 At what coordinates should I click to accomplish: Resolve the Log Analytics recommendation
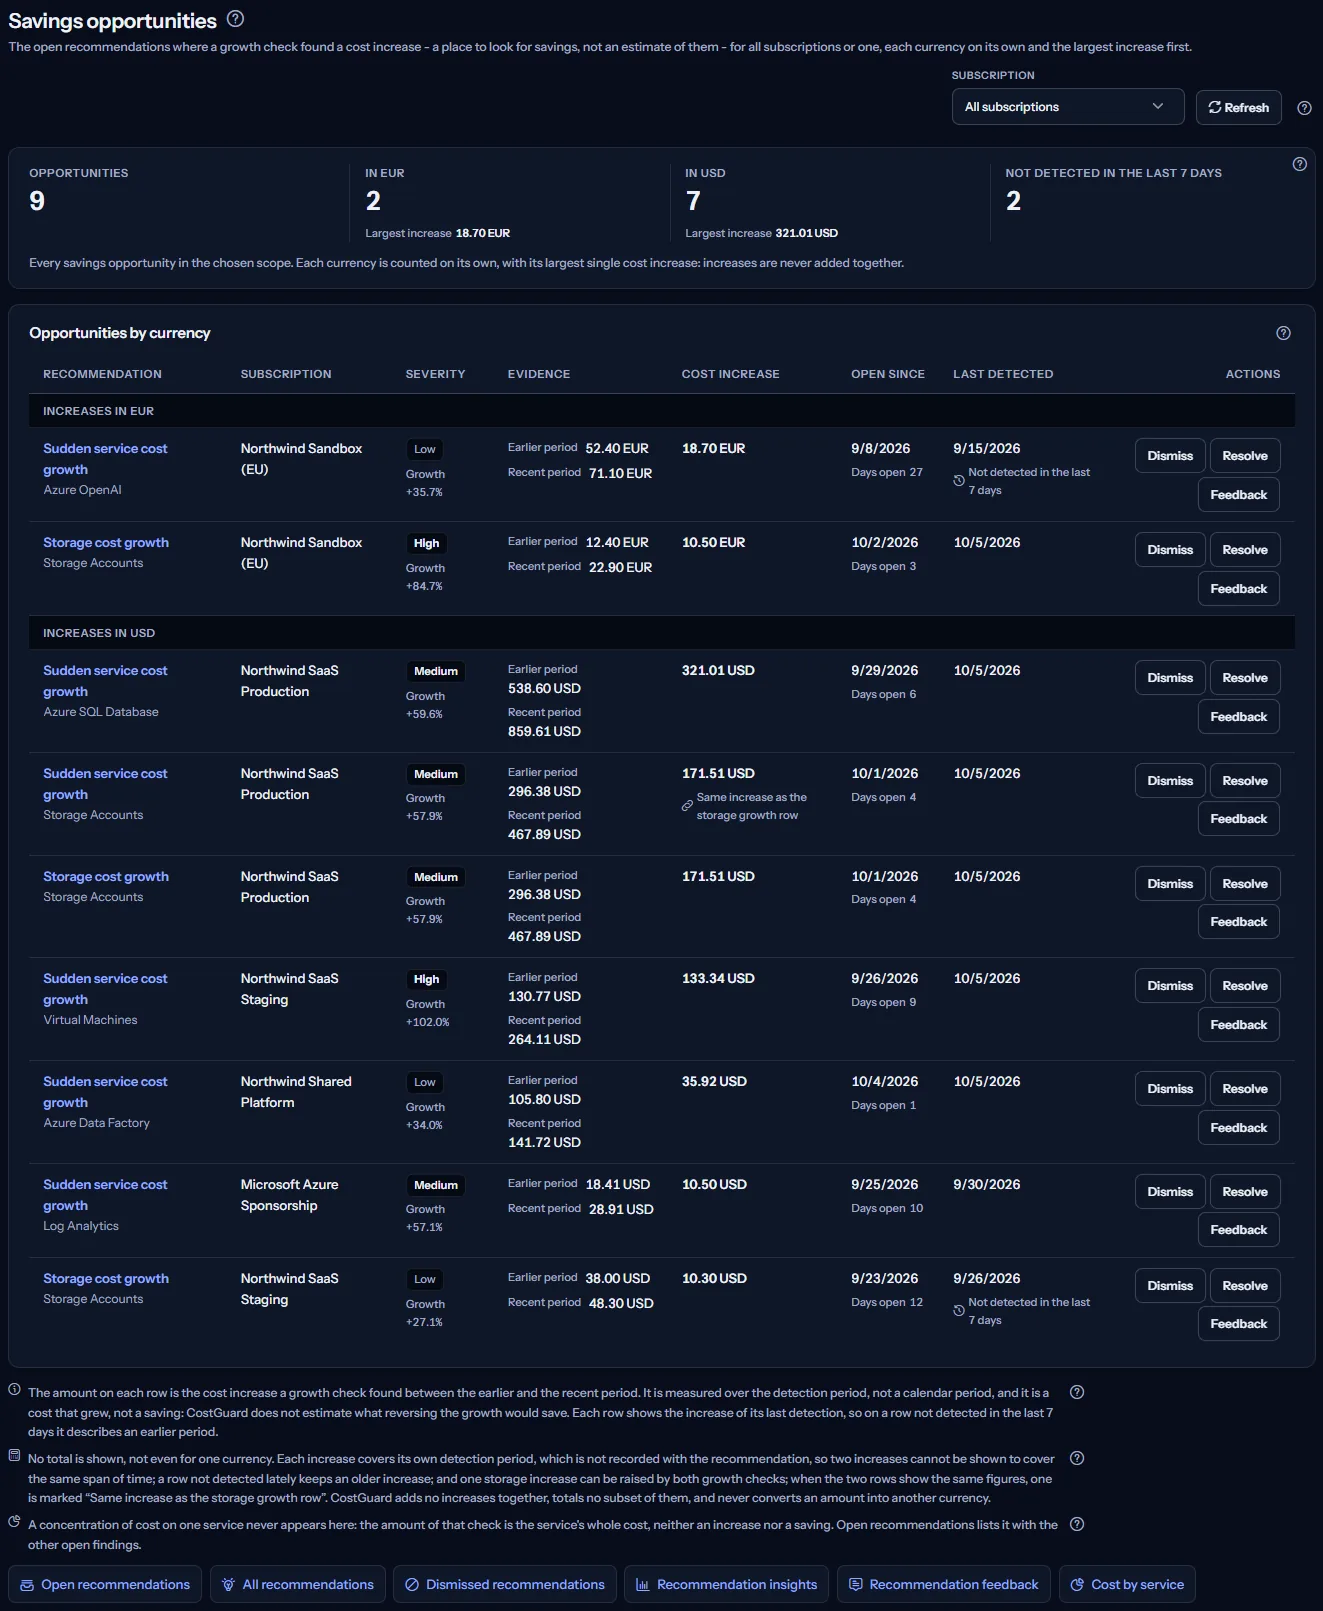[x=1245, y=1192]
